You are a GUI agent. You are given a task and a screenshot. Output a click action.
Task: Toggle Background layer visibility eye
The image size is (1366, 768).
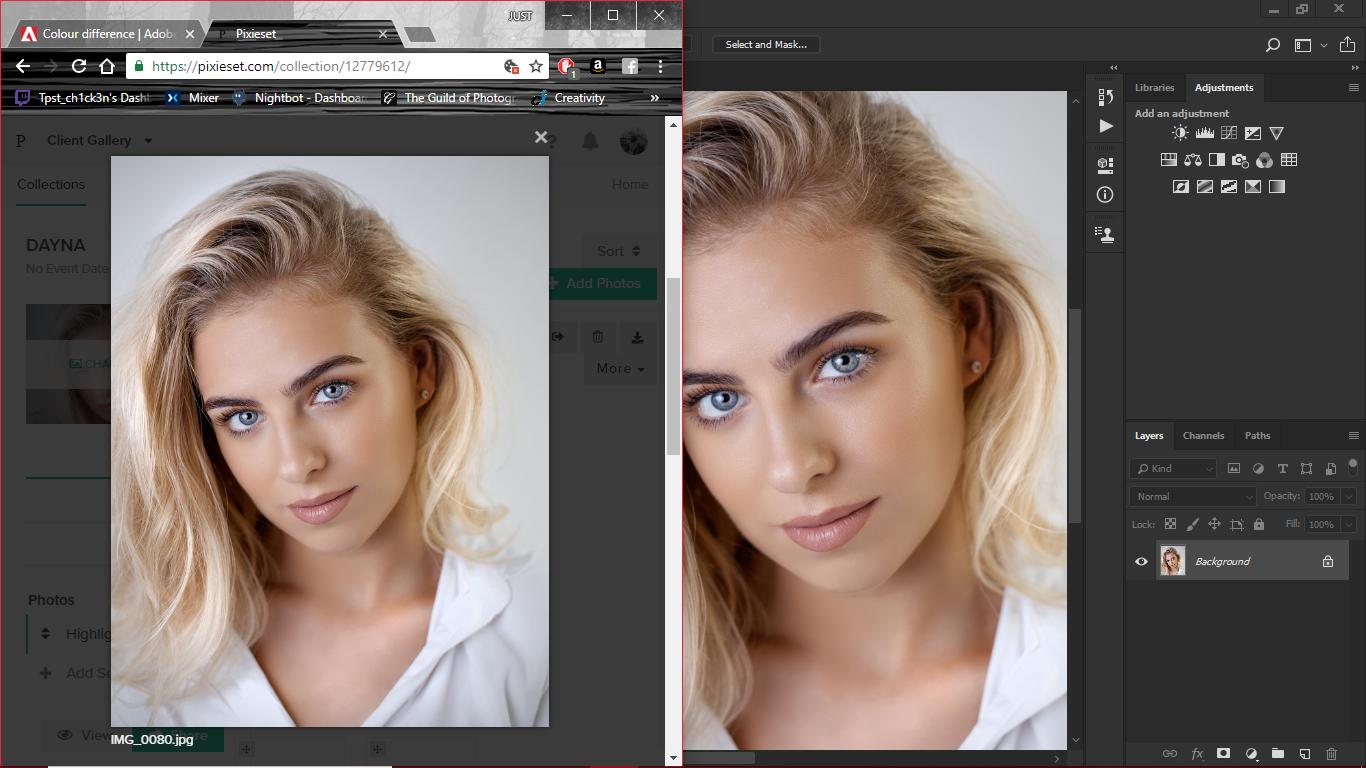click(1141, 561)
